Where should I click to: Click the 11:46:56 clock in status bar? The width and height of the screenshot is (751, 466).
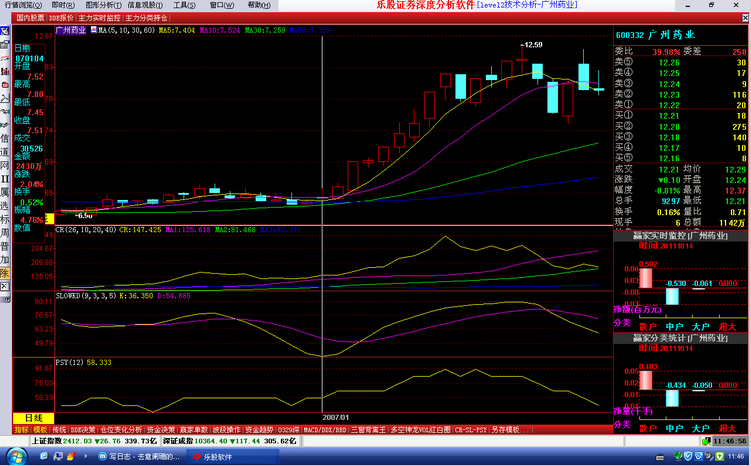(730, 441)
